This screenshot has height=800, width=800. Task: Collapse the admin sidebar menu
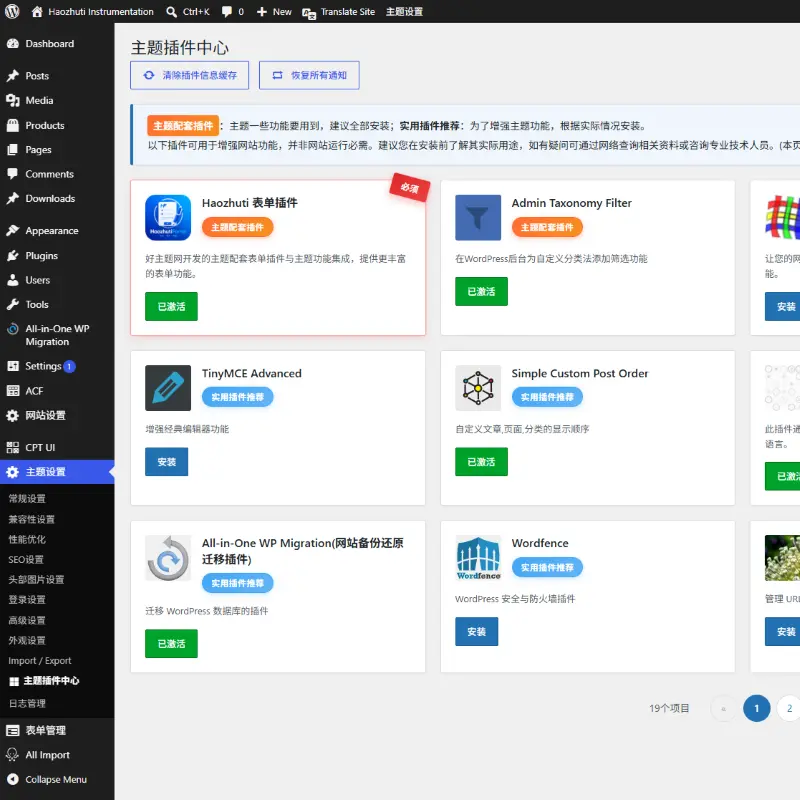46,779
